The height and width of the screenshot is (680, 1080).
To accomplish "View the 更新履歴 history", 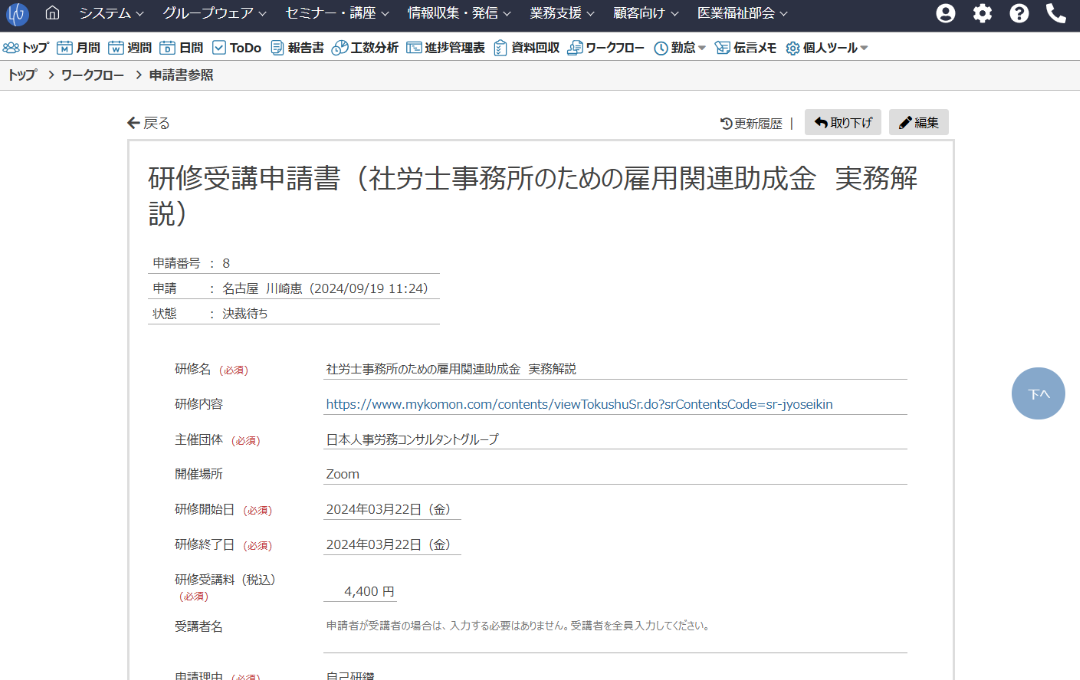I will 751,123.
